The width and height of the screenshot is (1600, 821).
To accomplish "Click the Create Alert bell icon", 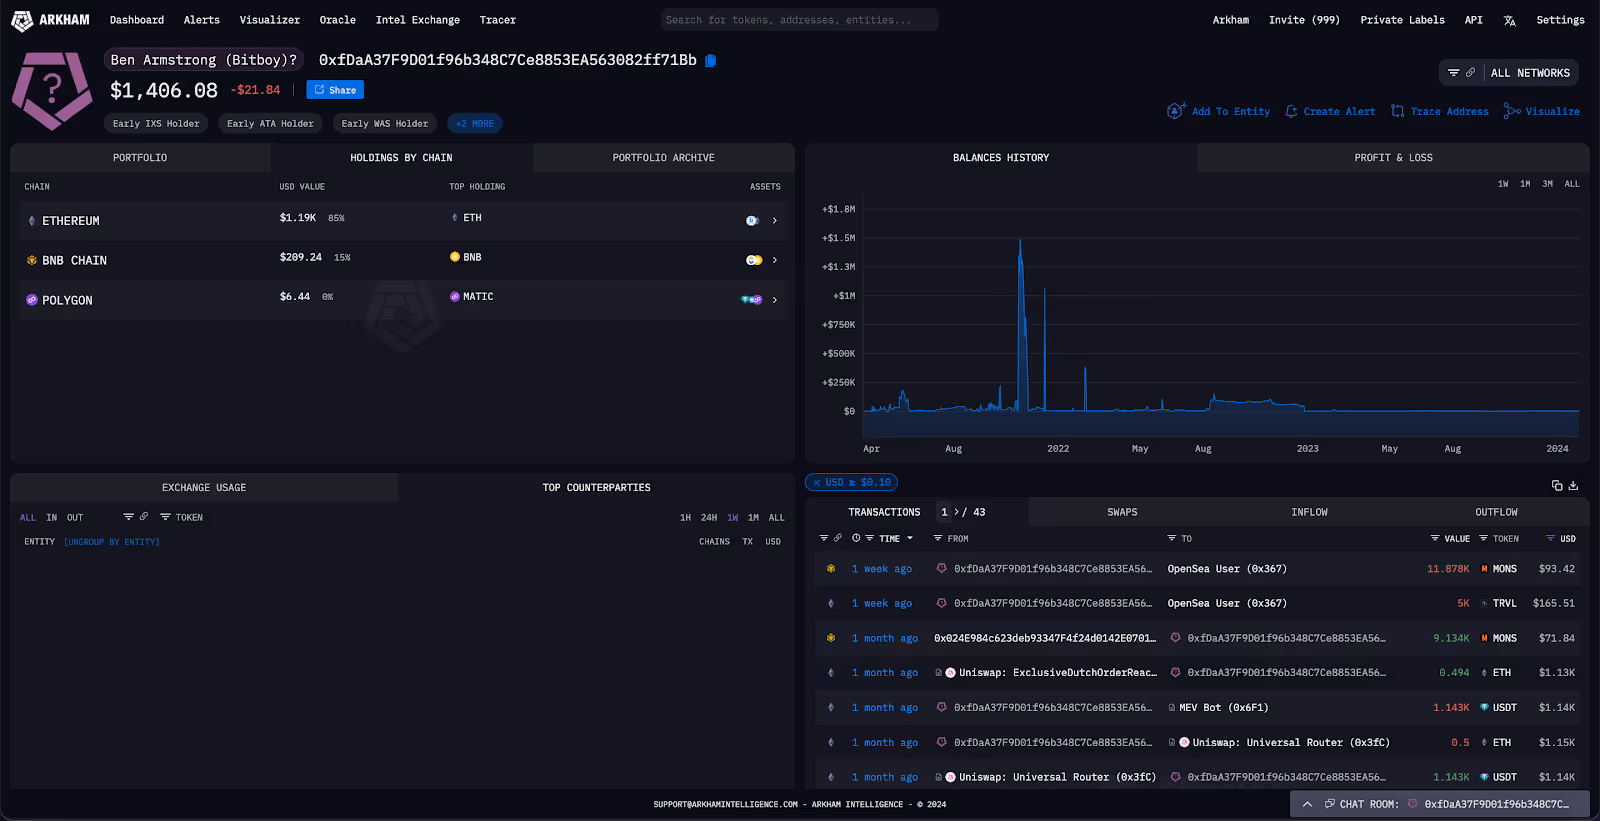I will [1291, 112].
